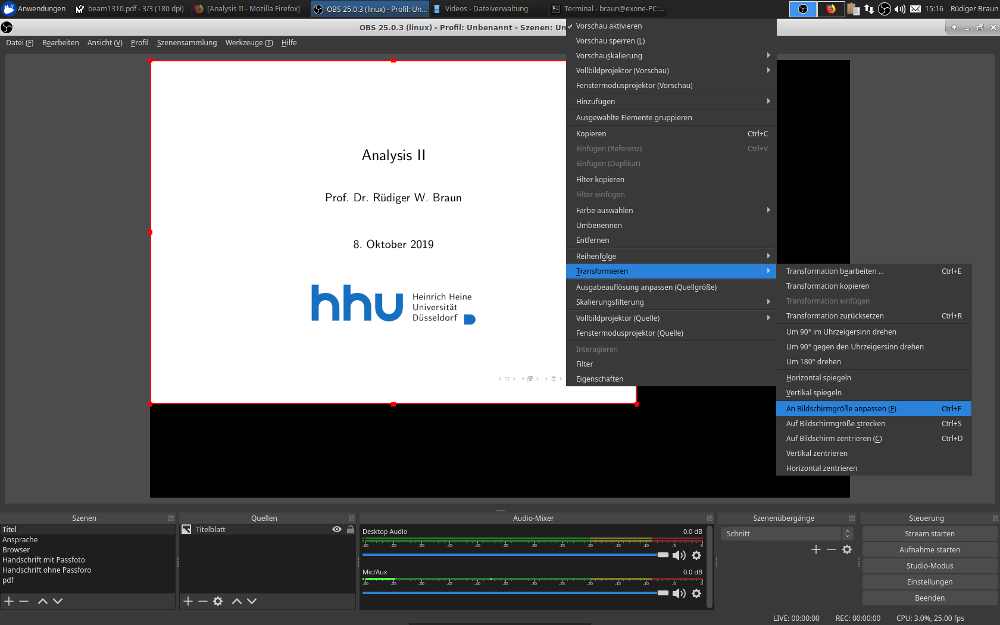Open the Werkzeuge menu
The height and width of the screenshot is (625, 1000).
249,43
